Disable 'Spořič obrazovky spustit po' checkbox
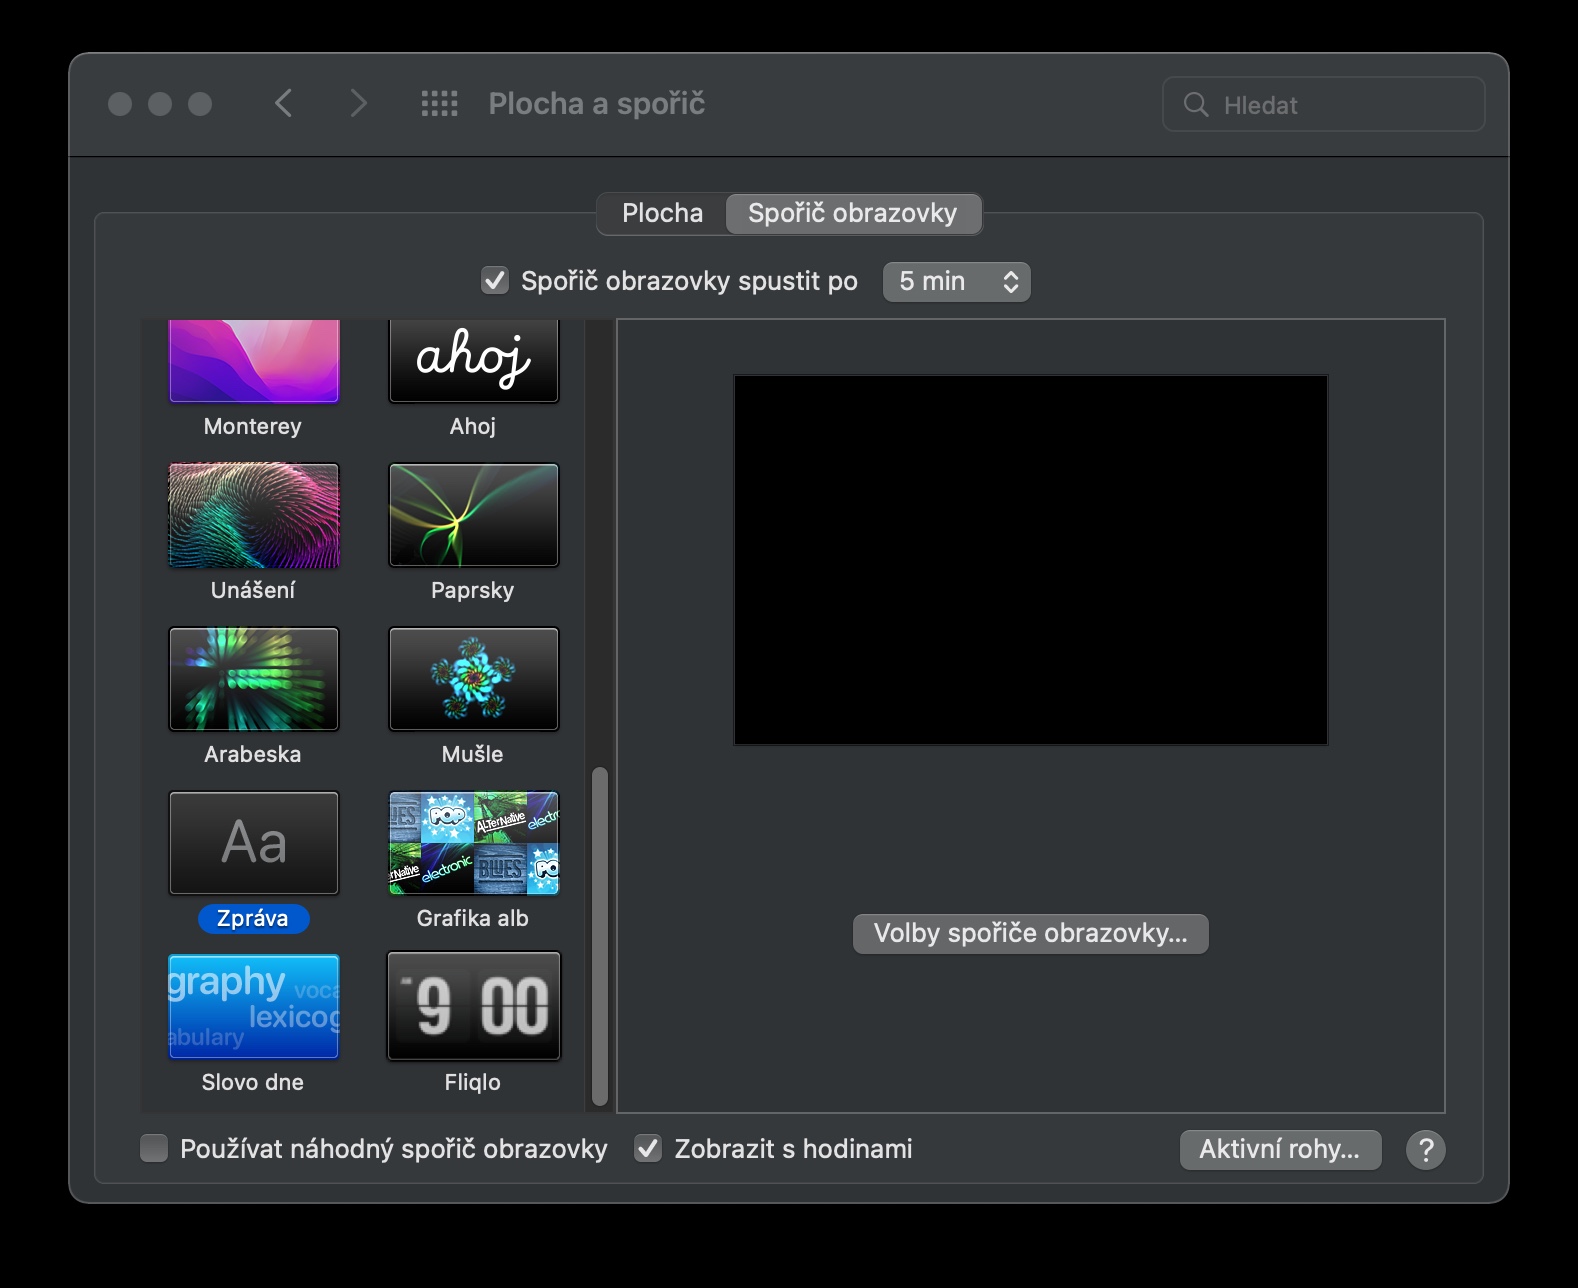Viewport: 1578px width, 1288px height. [495, 281]
